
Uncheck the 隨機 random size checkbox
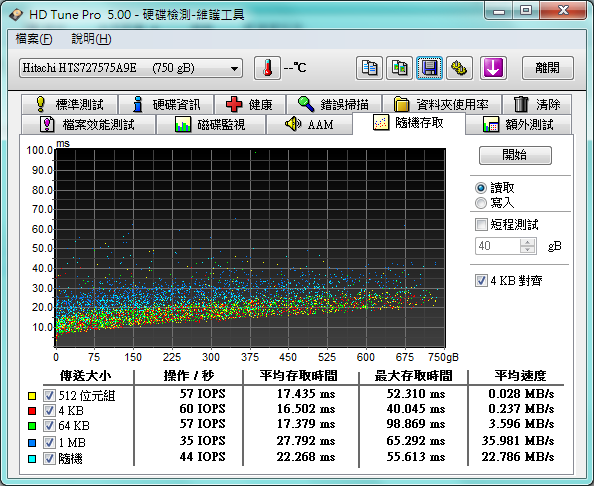tap(49, 459)
